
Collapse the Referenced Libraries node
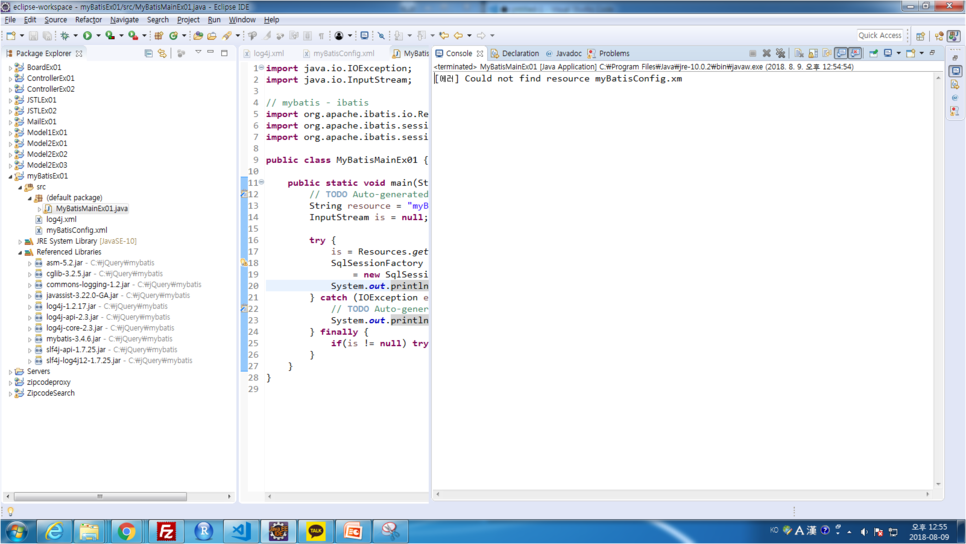point(20,252)
